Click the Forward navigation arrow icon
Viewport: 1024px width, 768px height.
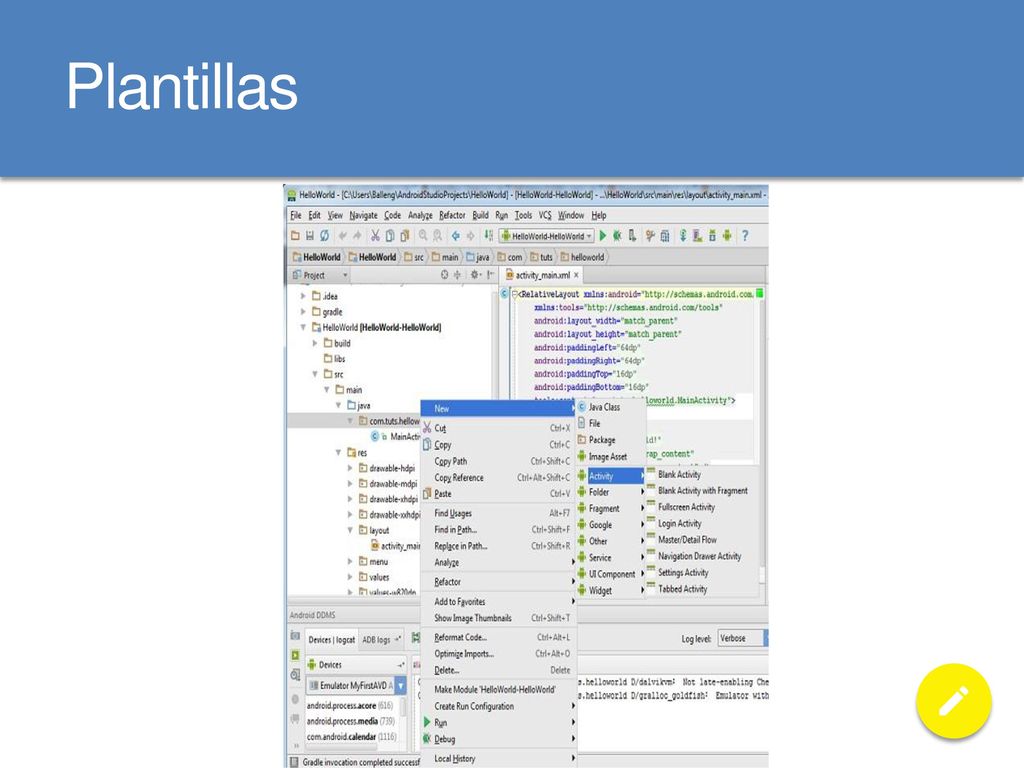pos(470,236)
